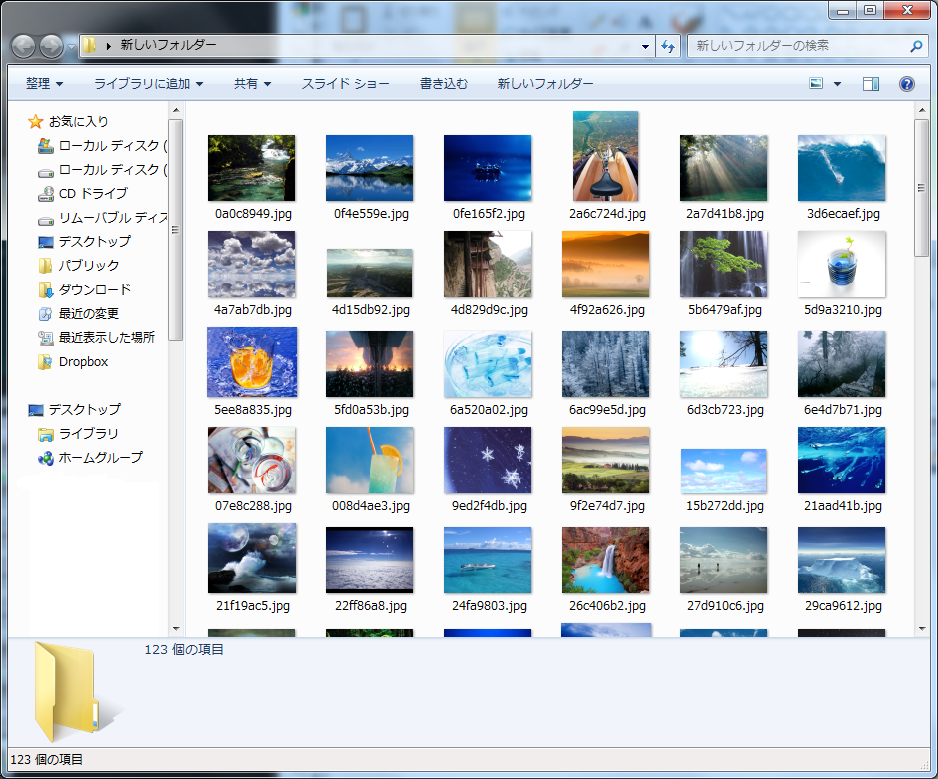938x779 pixels.
Task: Click 書き込む button
Action: pos(444,84)
